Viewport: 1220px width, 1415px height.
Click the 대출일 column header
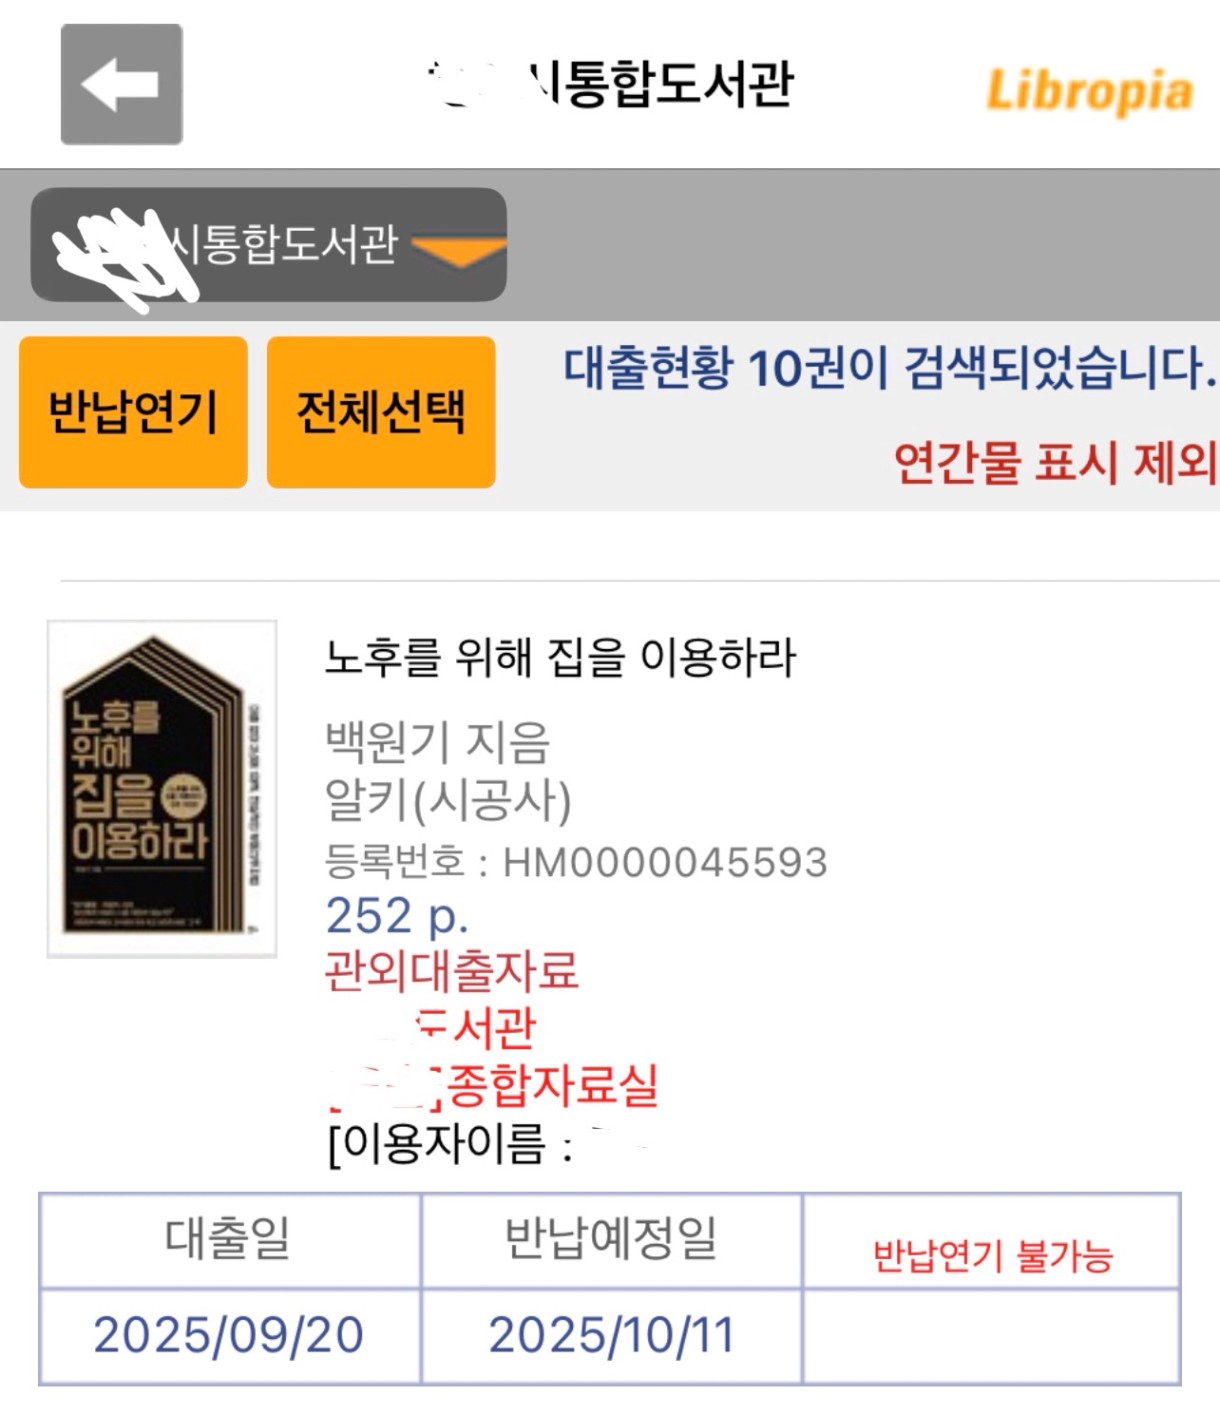(229, 1239)
